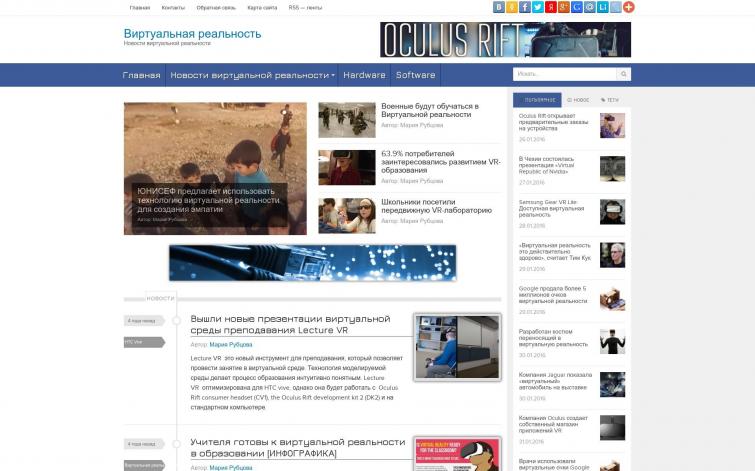Click the Виртуальная реальность tag next to Учителя article
The width and height of the screenshot is (755, 471).
pos(144,466)
